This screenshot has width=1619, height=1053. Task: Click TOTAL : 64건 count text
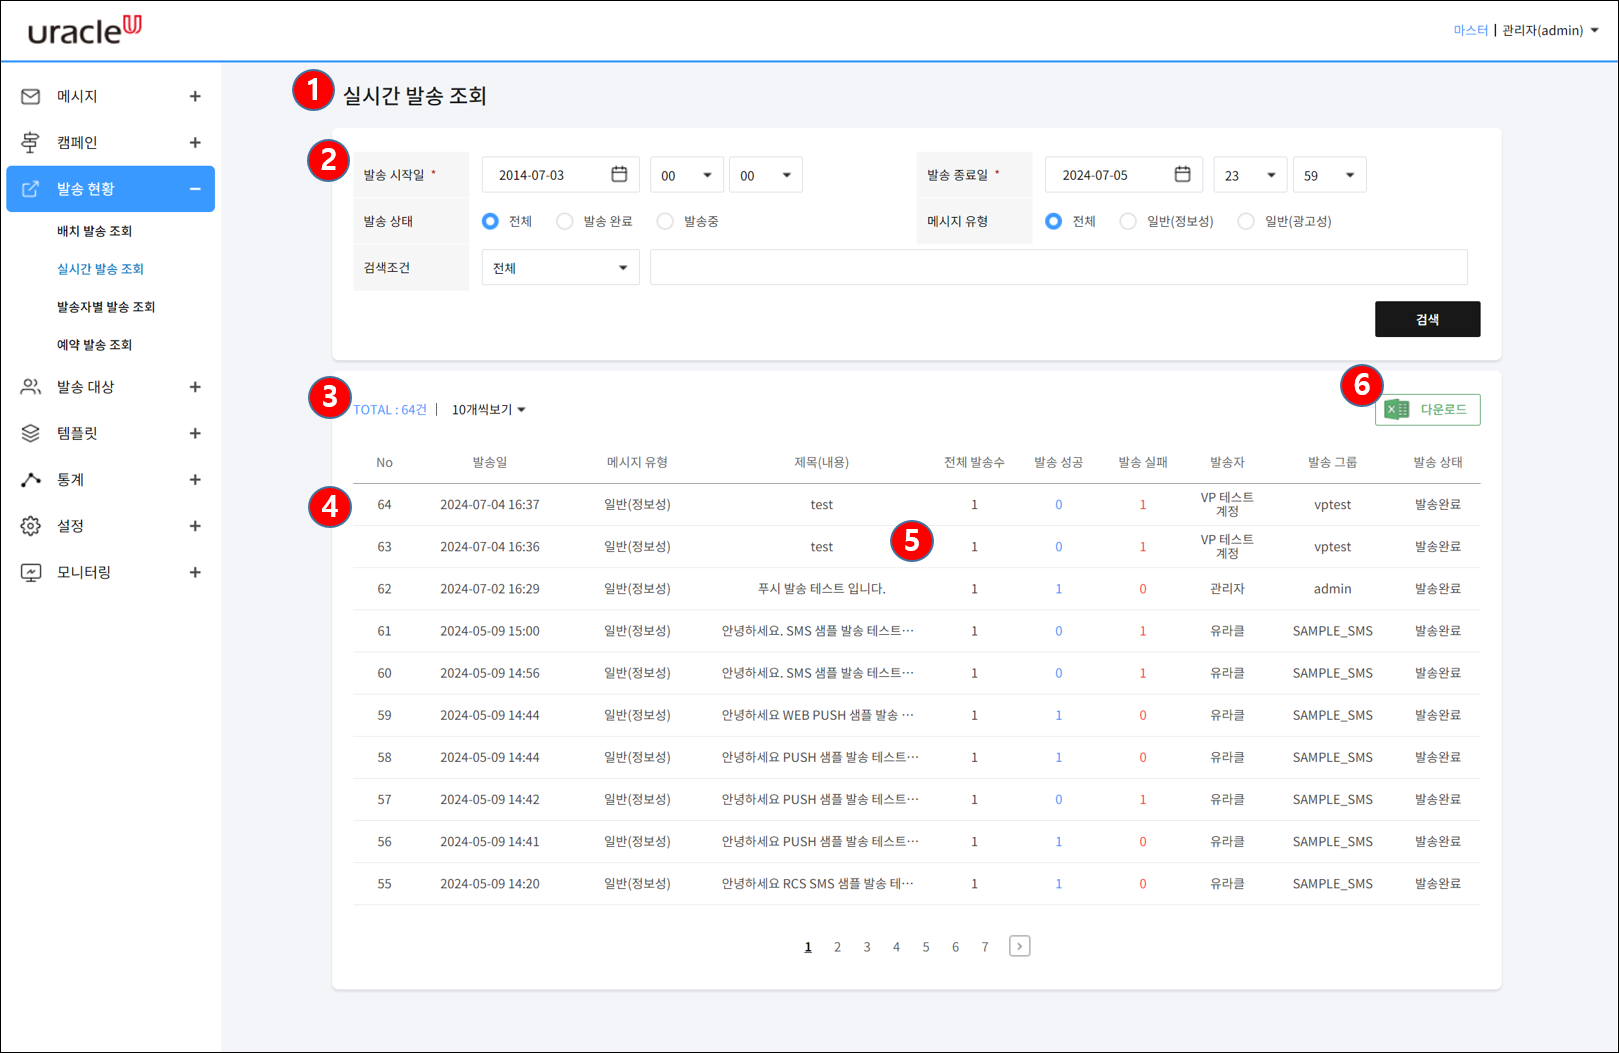[390, 409]
